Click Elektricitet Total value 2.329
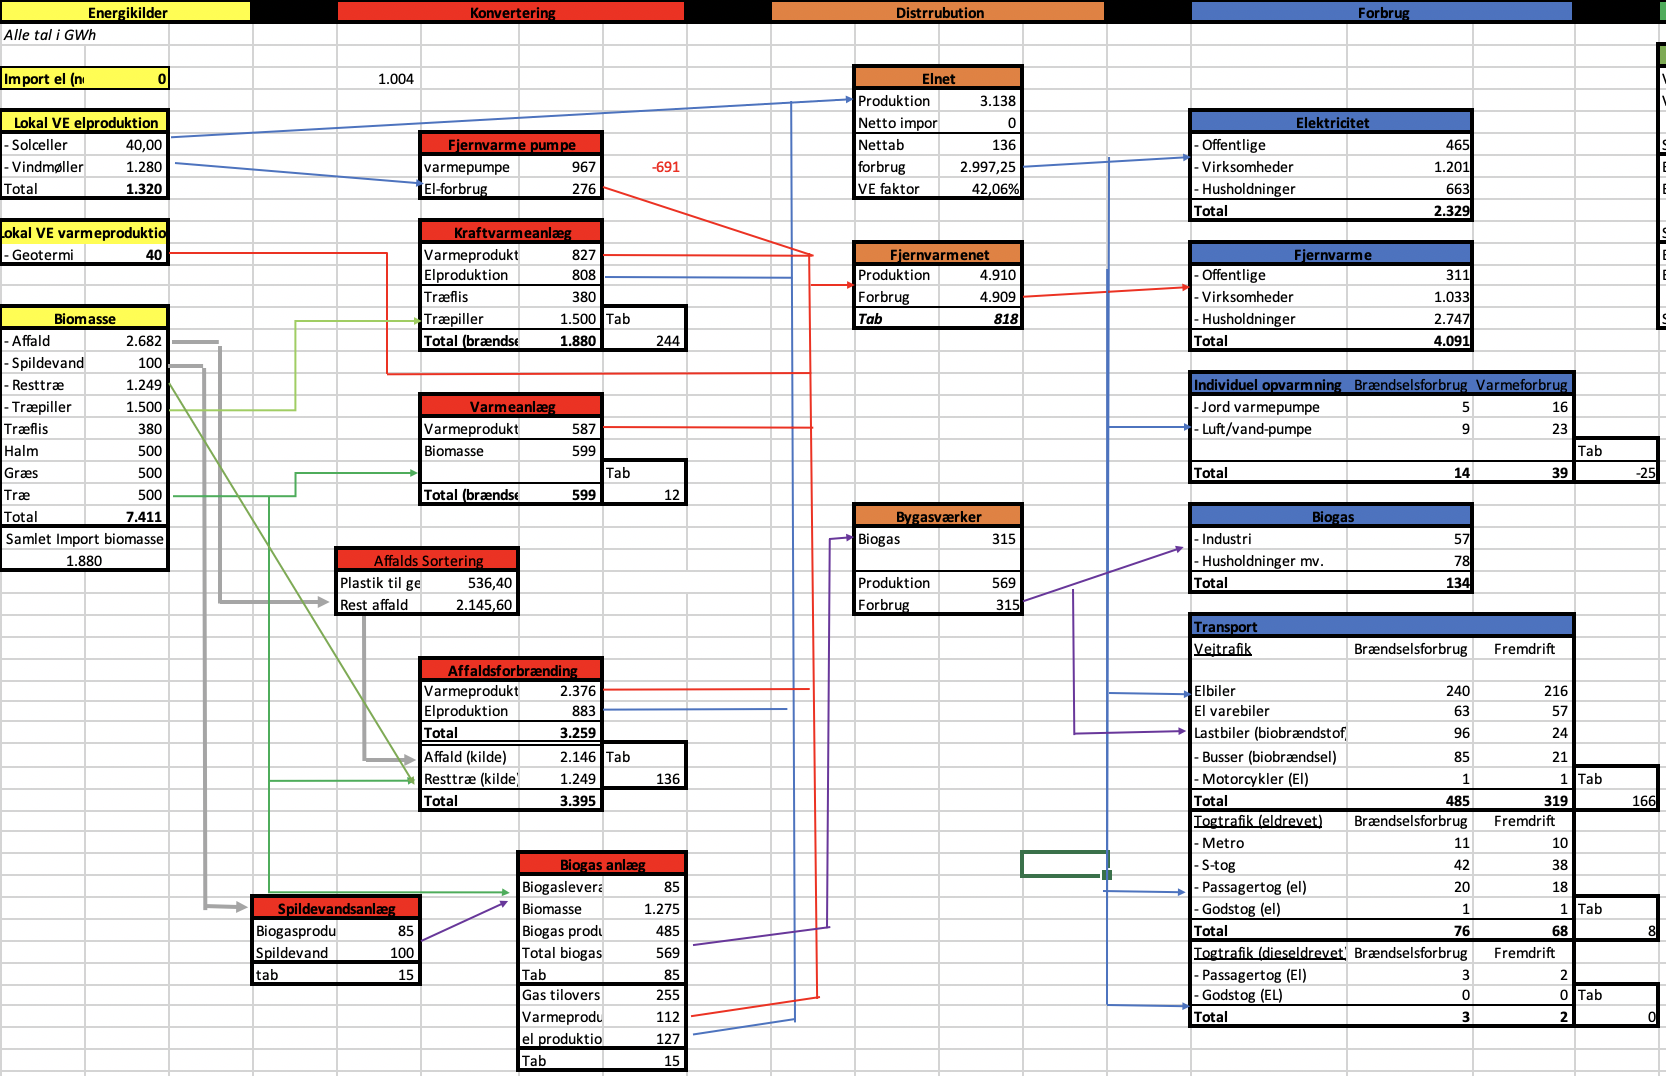 pos(1451,211)
